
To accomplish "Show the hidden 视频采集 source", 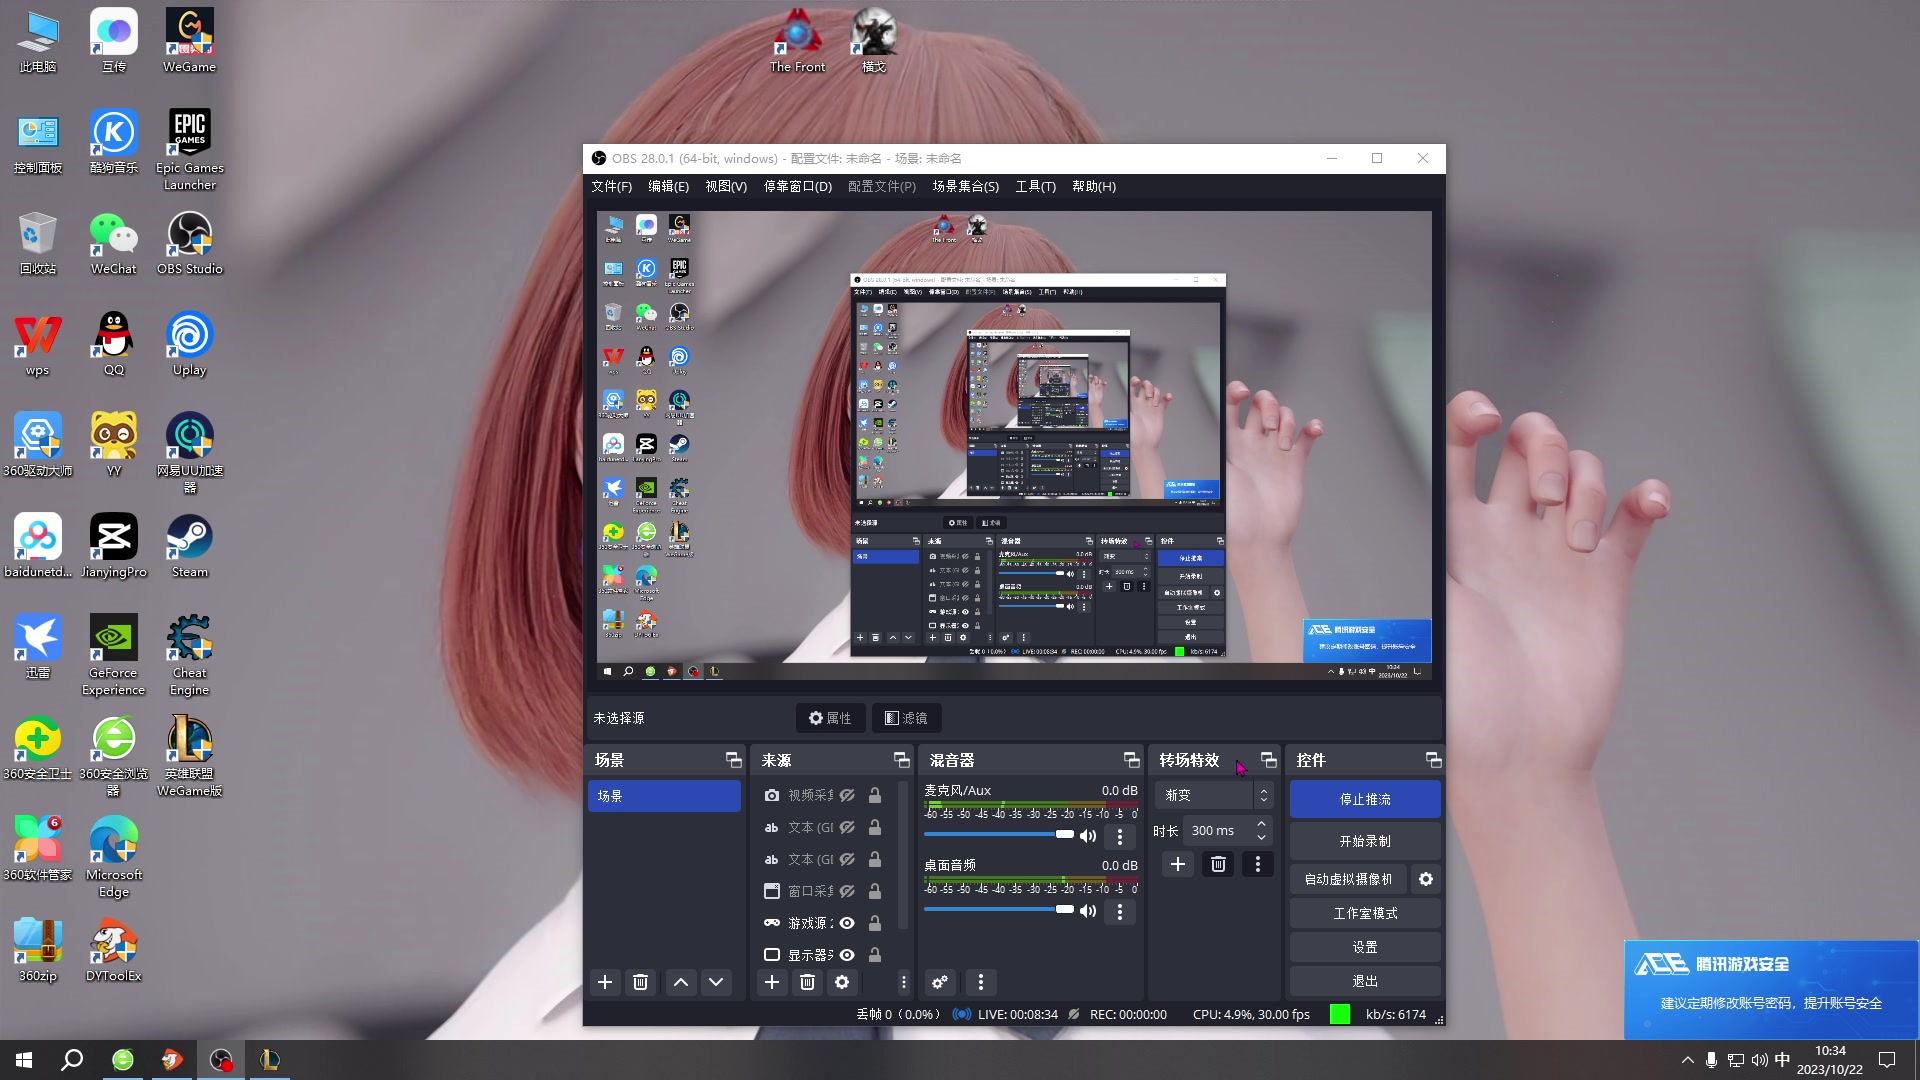I will 847,795.
